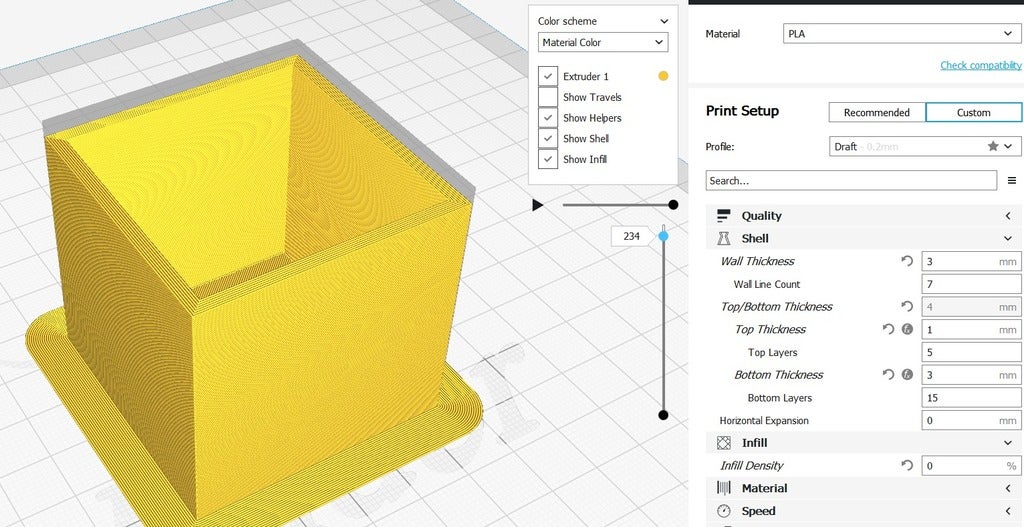Reset Top/Bottom Thickness value
The width and height of the screenshot is (1024, 527).
[906, 306]
